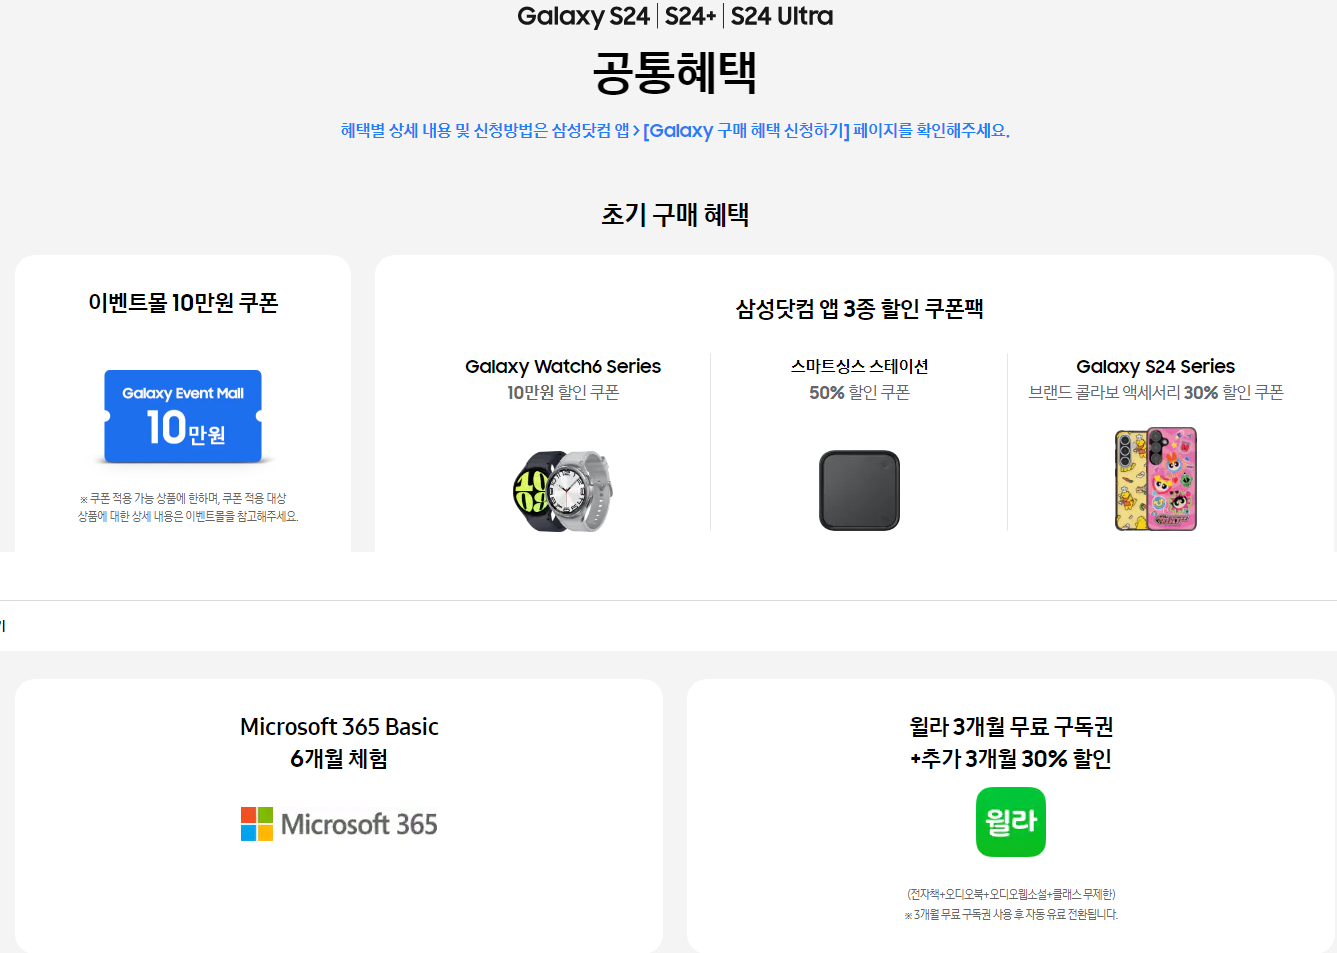Click the S24 Ultra title text

(x=782, y=16)
